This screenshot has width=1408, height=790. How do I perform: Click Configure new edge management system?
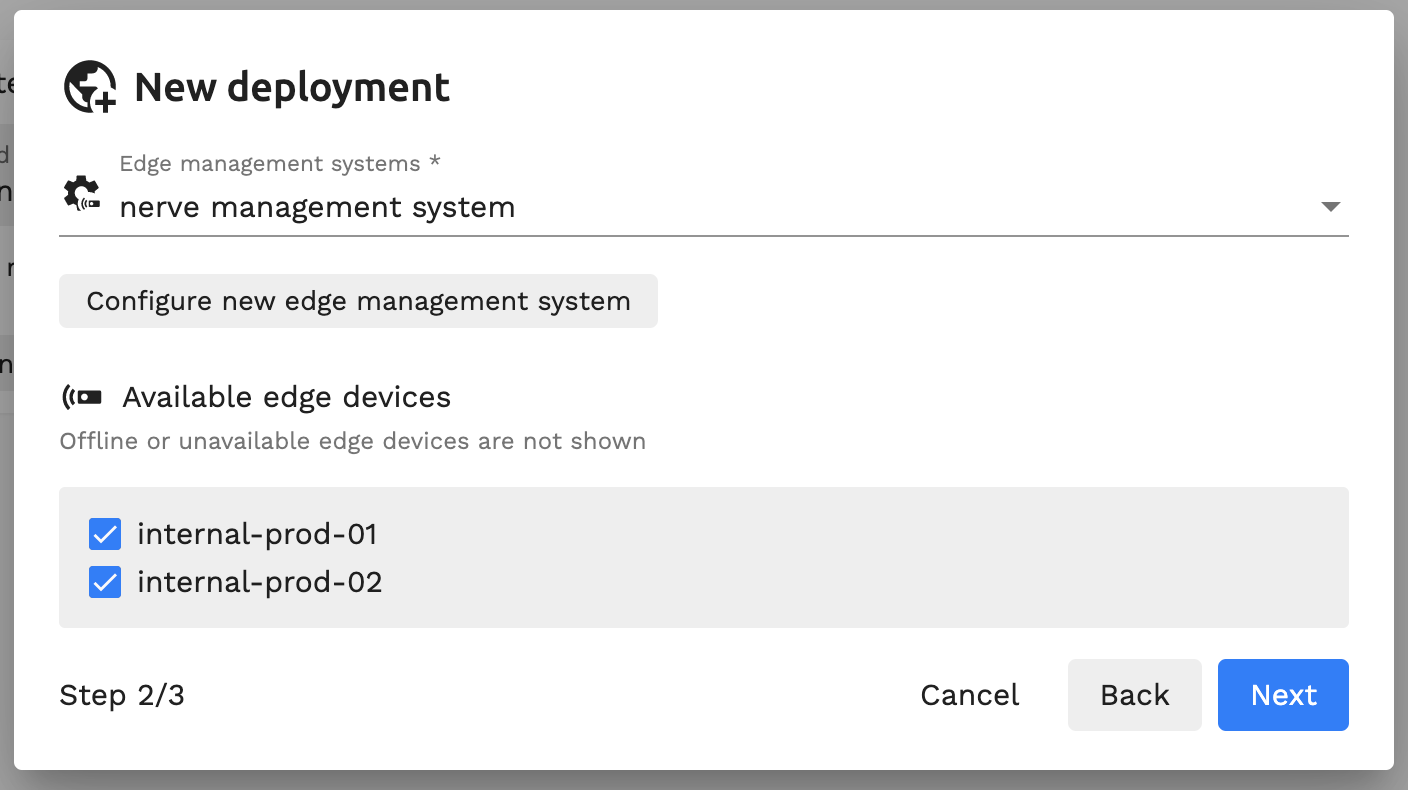[x=358, y=301]
